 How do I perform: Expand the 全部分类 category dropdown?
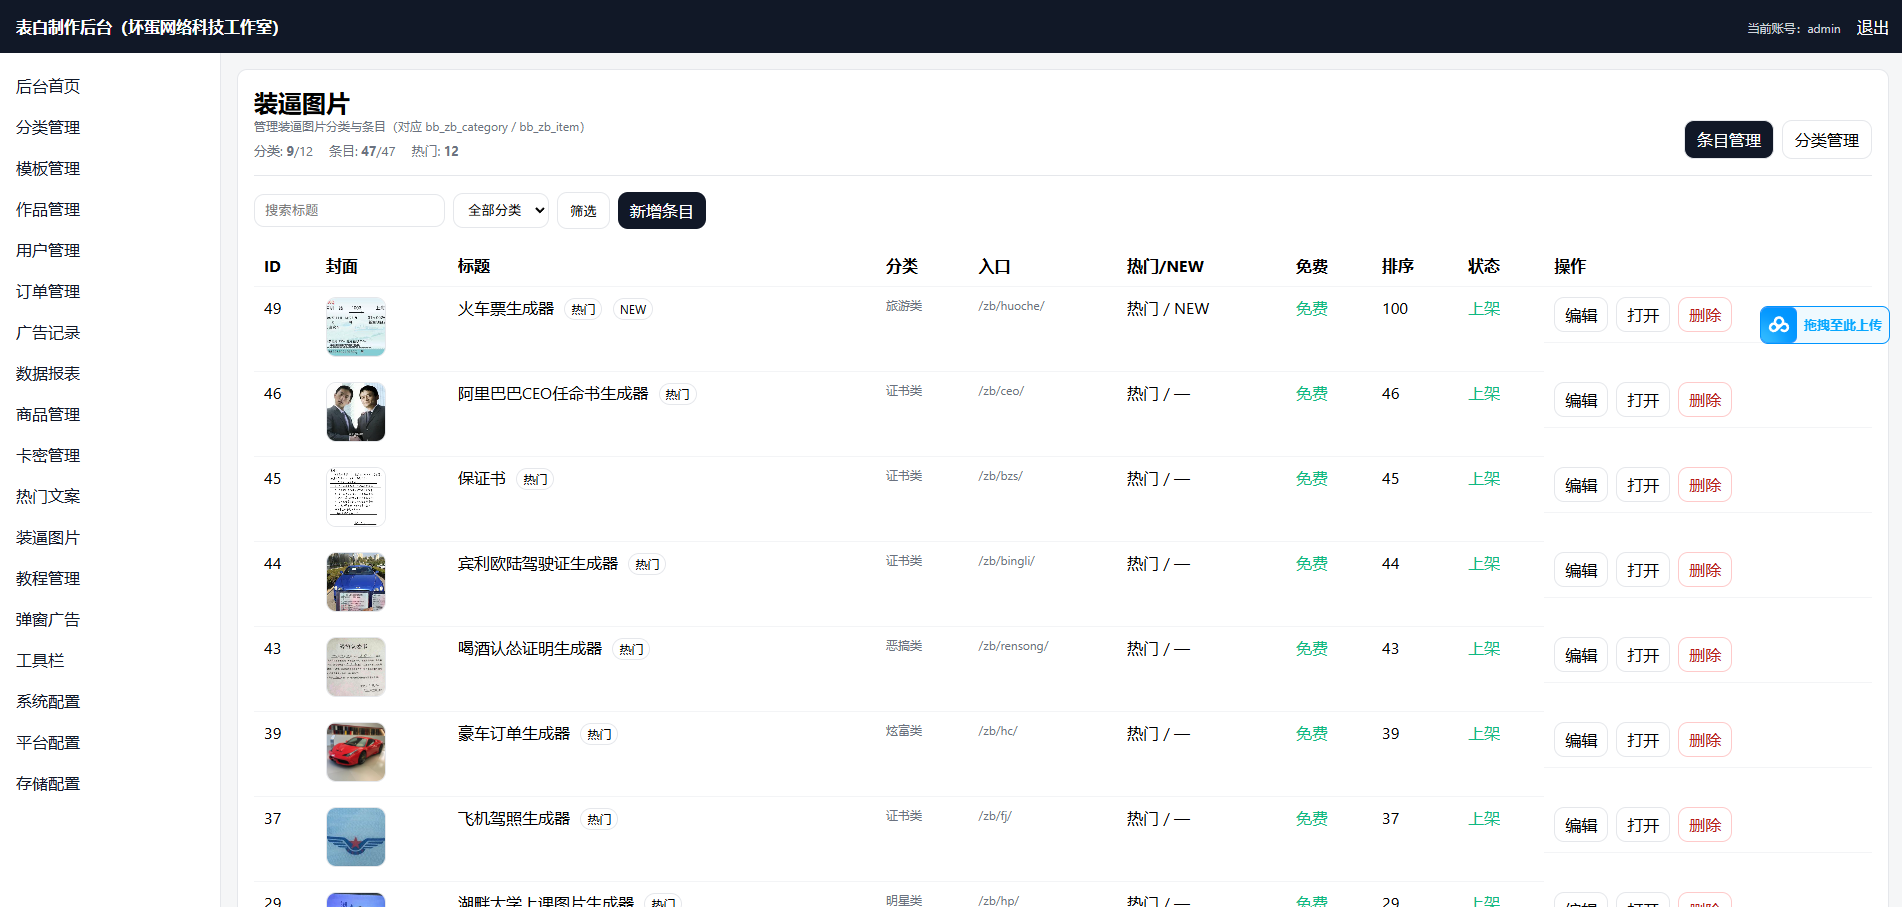click(501, 210)
